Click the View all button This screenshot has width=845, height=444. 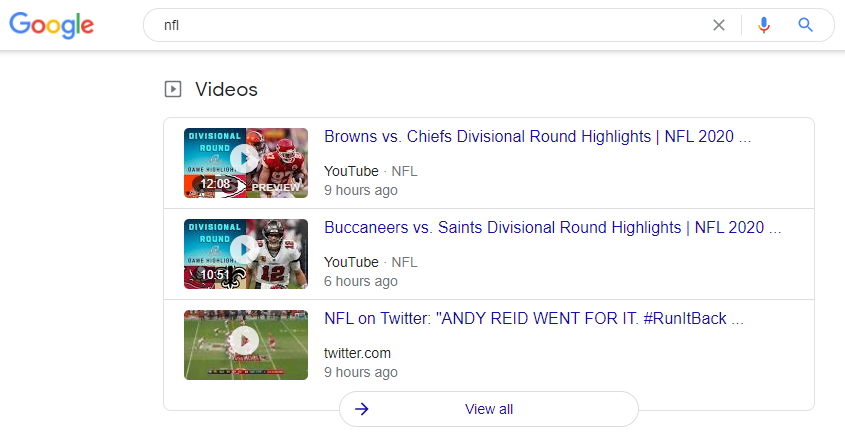pyautogui.click(x=489, y=409)
